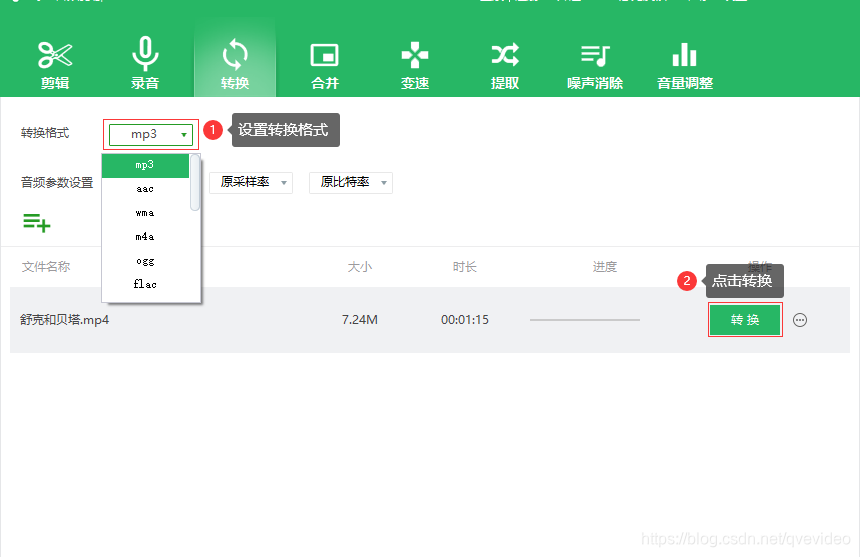Viewport: 860px width, 557px height.
Task: Open more options for 舒壳和贝塔.mp4
Action: (x=800, y=320)
